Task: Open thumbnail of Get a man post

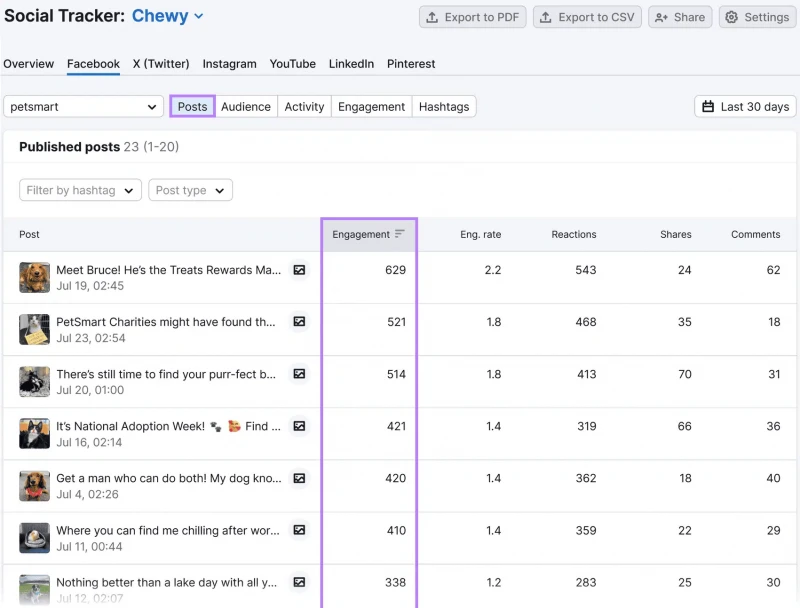Action: coord(35,486)
